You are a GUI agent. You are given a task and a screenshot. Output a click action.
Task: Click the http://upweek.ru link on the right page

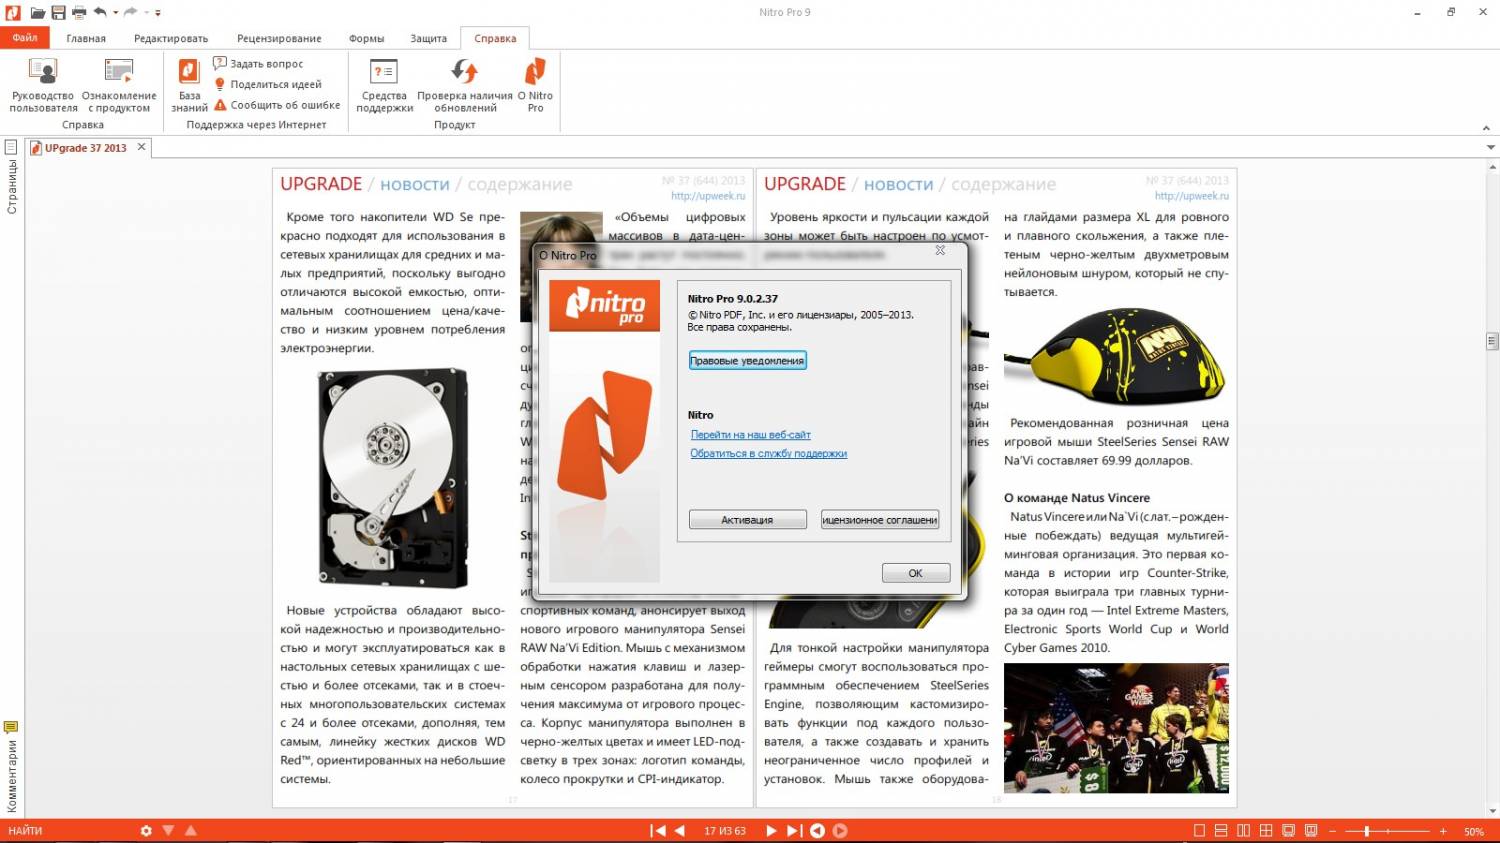[1192, 196]
